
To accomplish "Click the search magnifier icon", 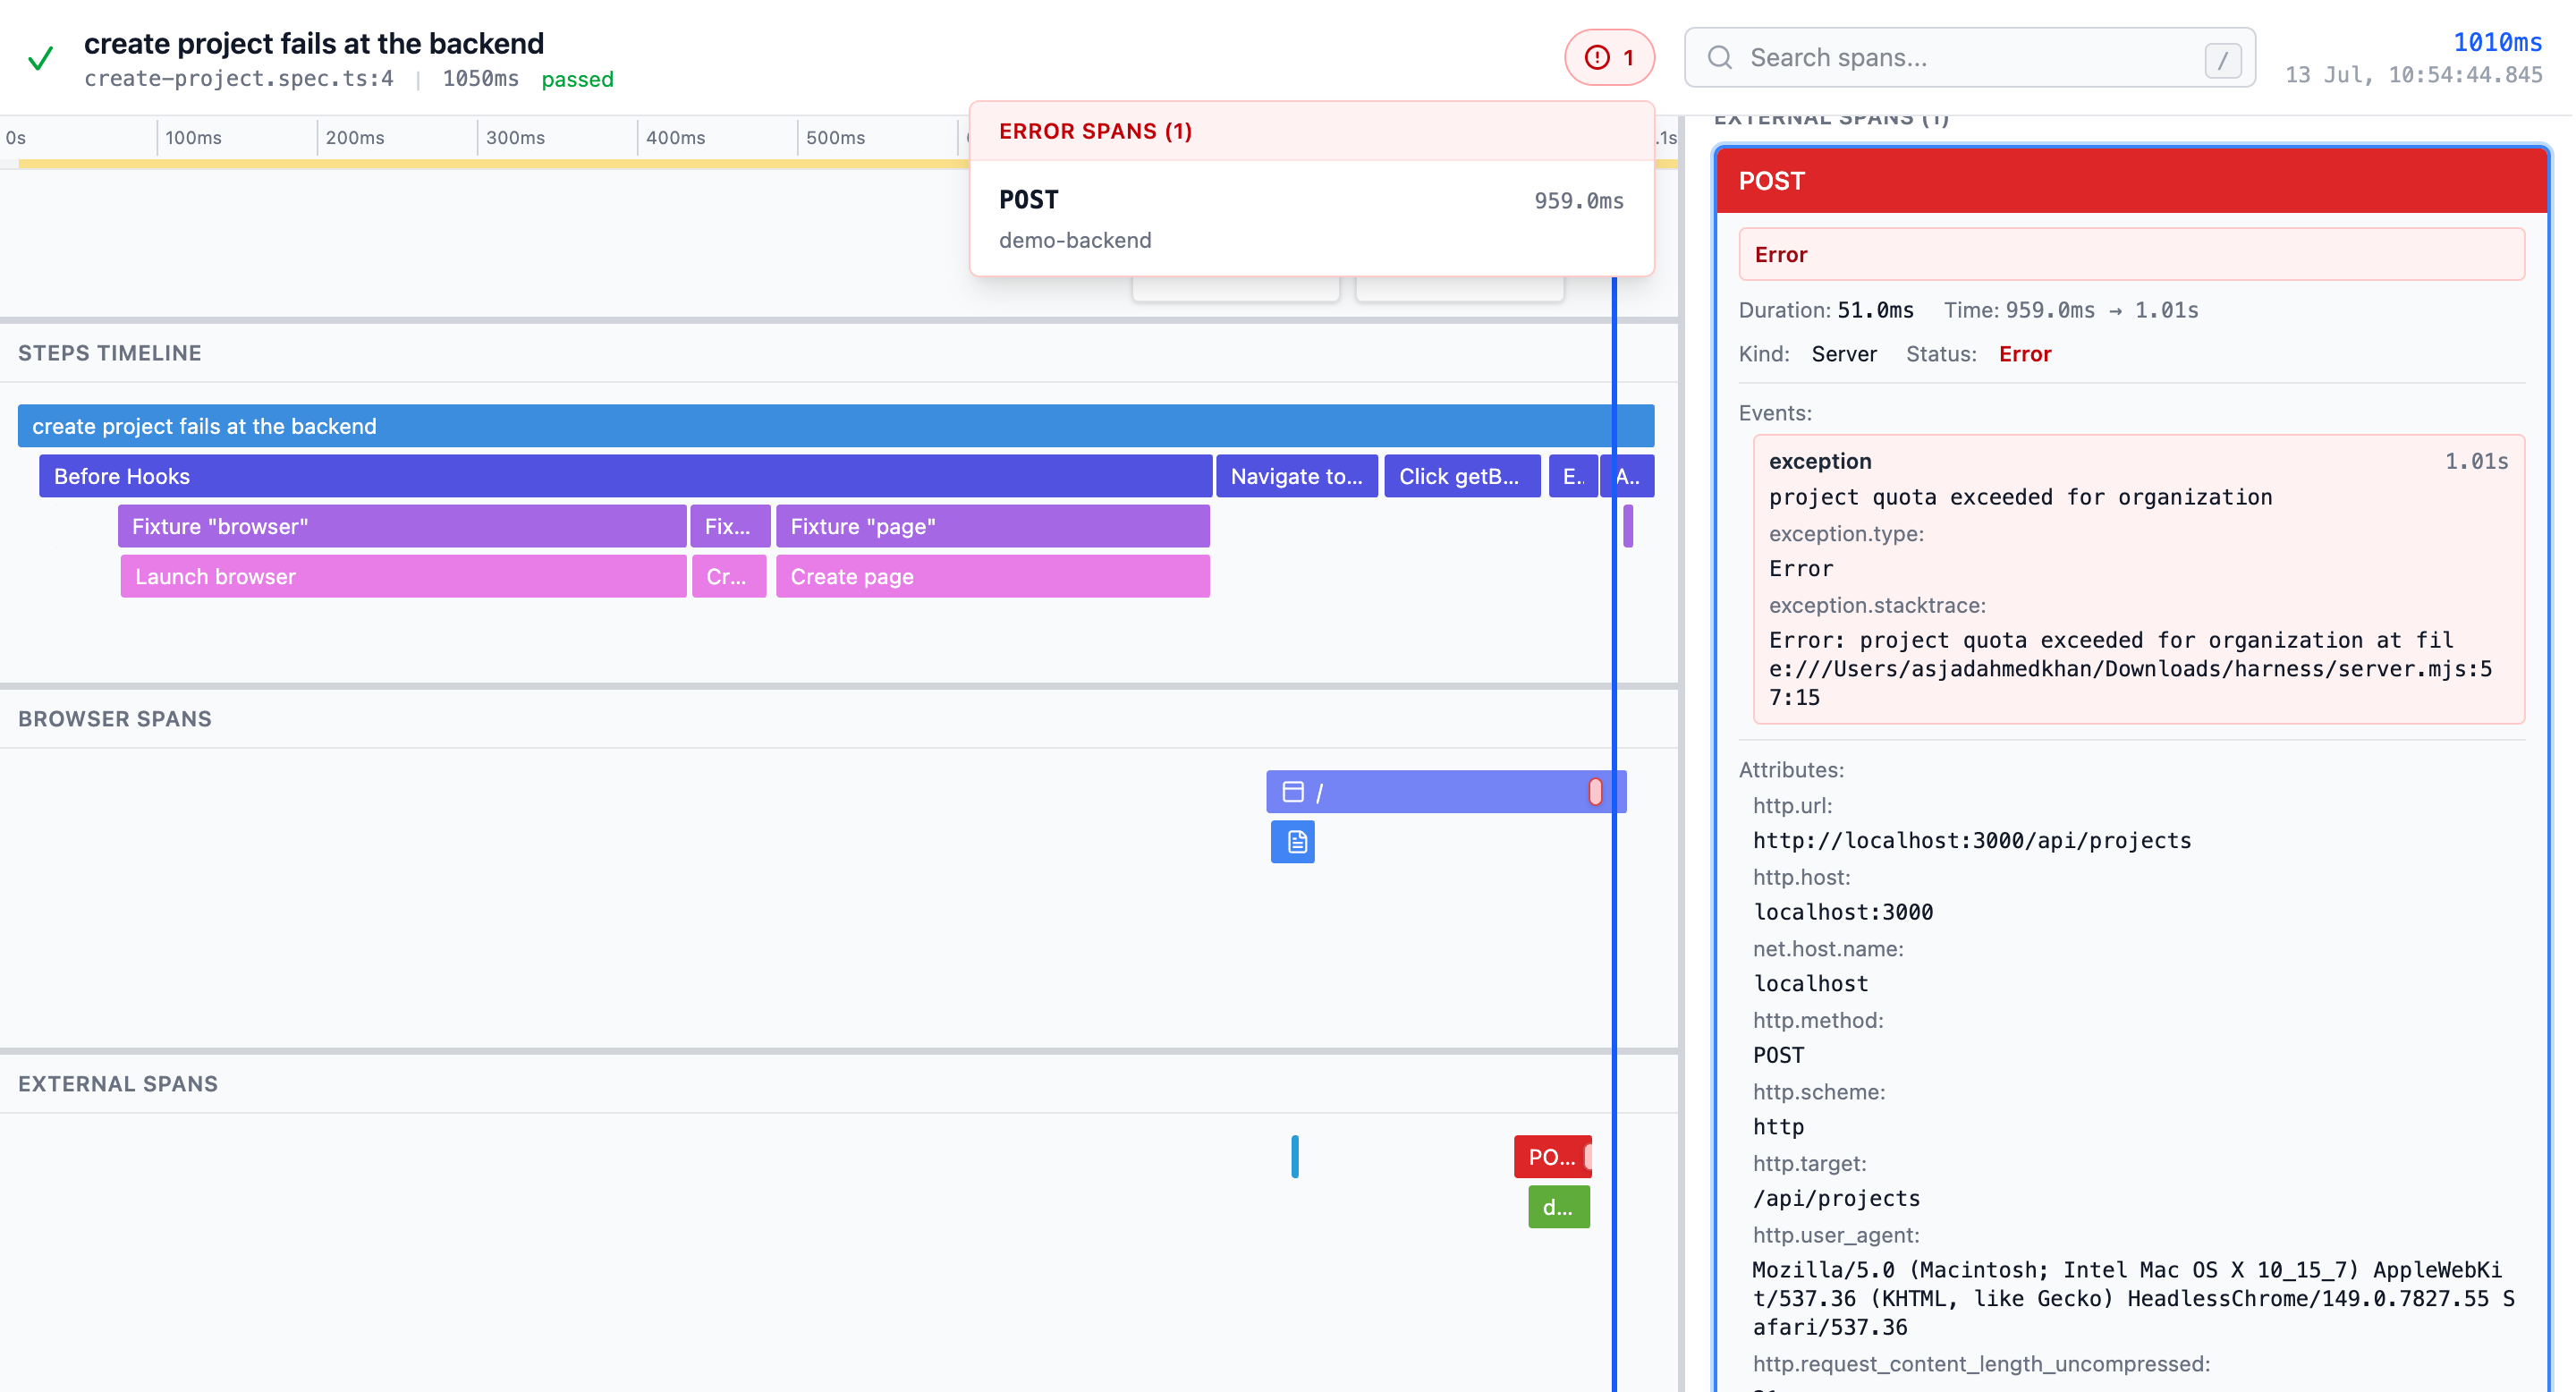I will tap(1719, 57).
